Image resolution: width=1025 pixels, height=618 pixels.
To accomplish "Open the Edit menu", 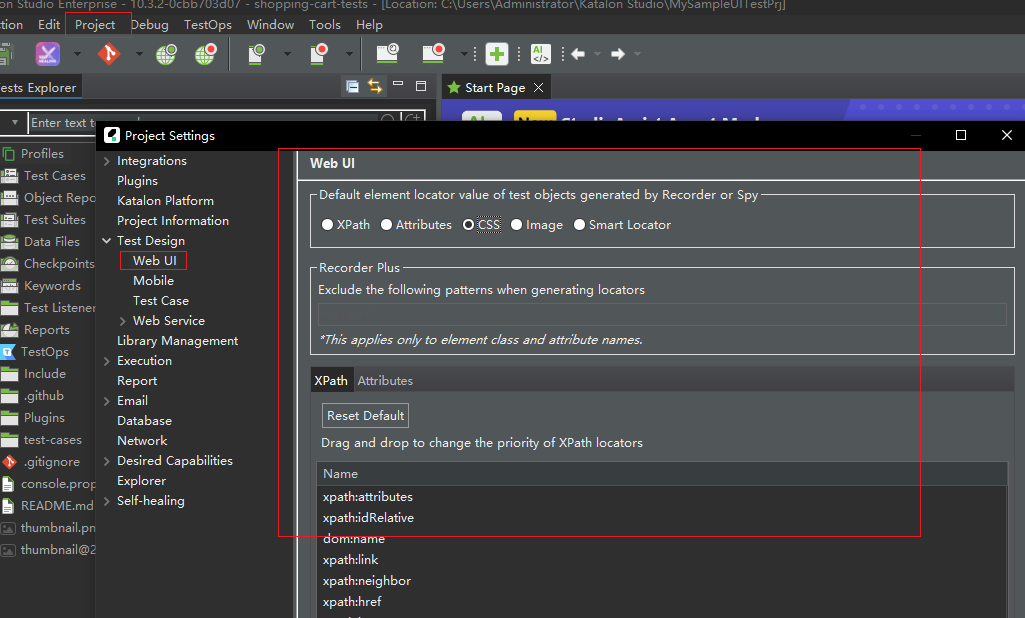I will click(x=49, y=25).
